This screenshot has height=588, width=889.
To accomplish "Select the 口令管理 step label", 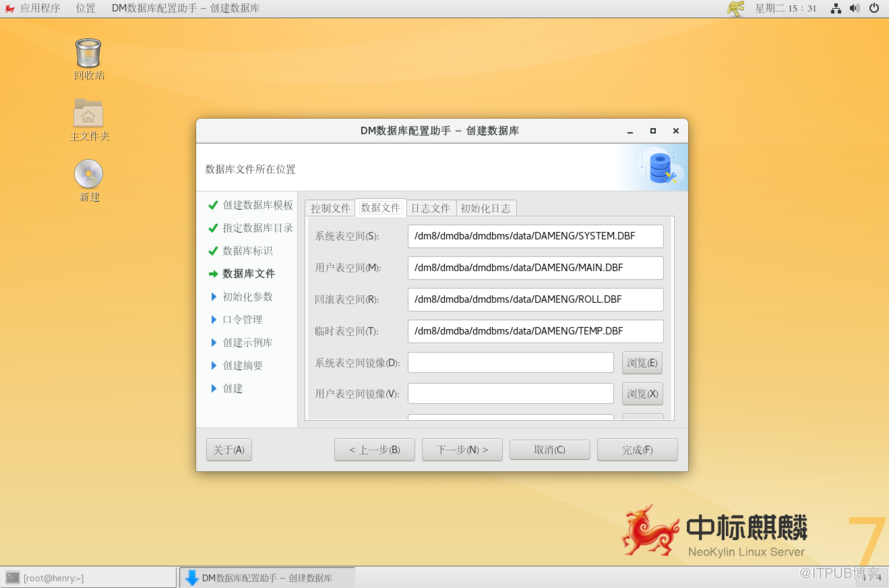I will pos(242,320).
